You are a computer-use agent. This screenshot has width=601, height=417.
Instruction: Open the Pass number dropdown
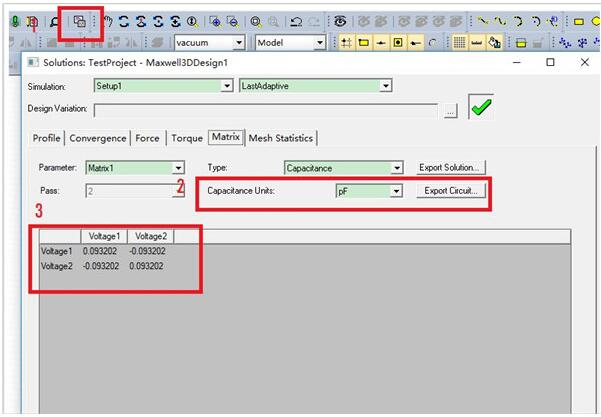coord(178,190)
